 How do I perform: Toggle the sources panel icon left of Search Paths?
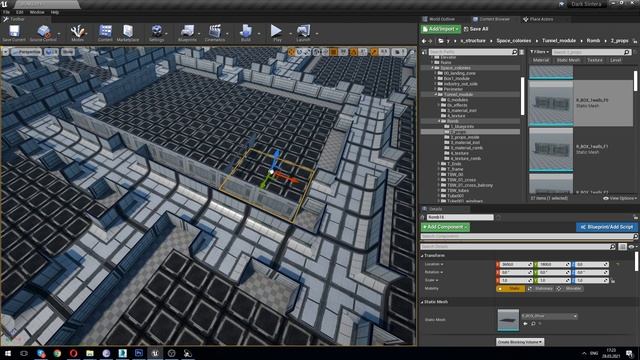[x=424, y=52]
